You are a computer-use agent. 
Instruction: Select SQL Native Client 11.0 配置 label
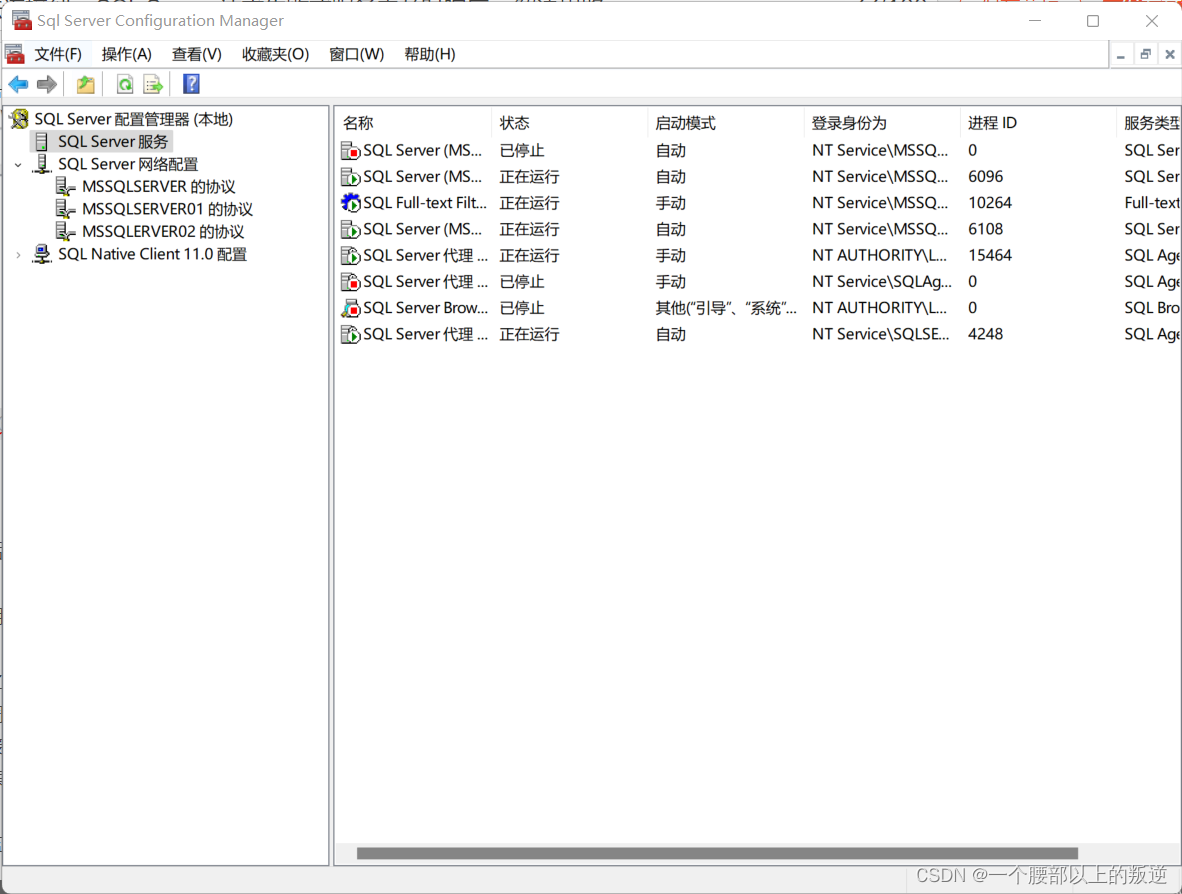pyautogui.click(x=152, y=254)
